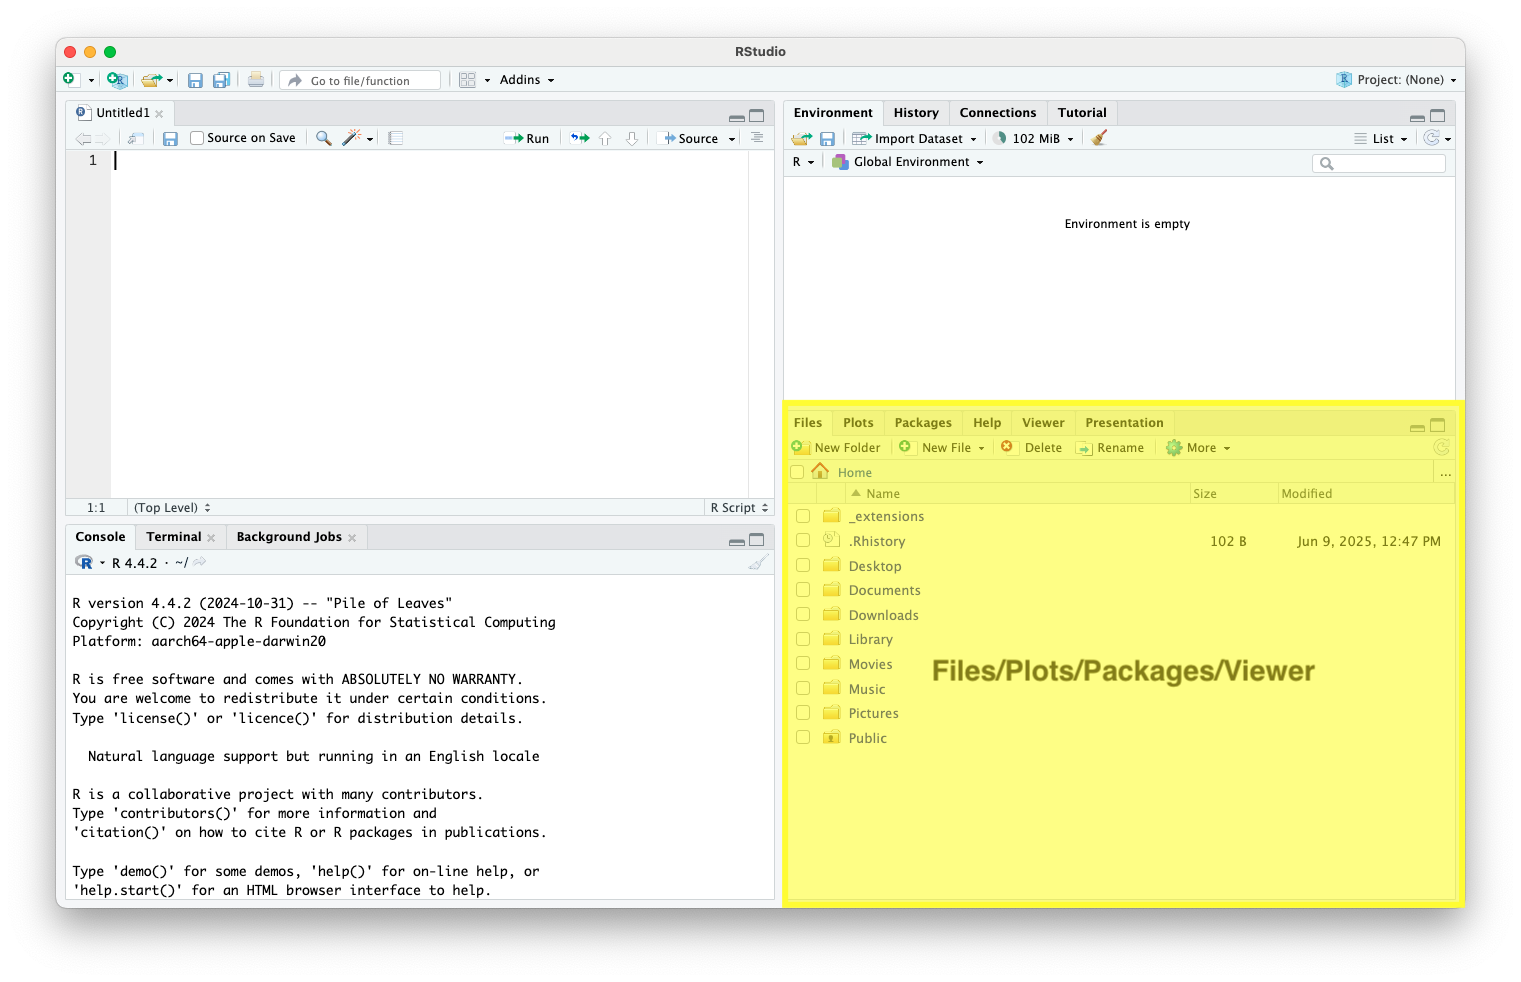1521x982 pixels.
Task: Clear environment objects with broom icon
Action: (1099, 138)
